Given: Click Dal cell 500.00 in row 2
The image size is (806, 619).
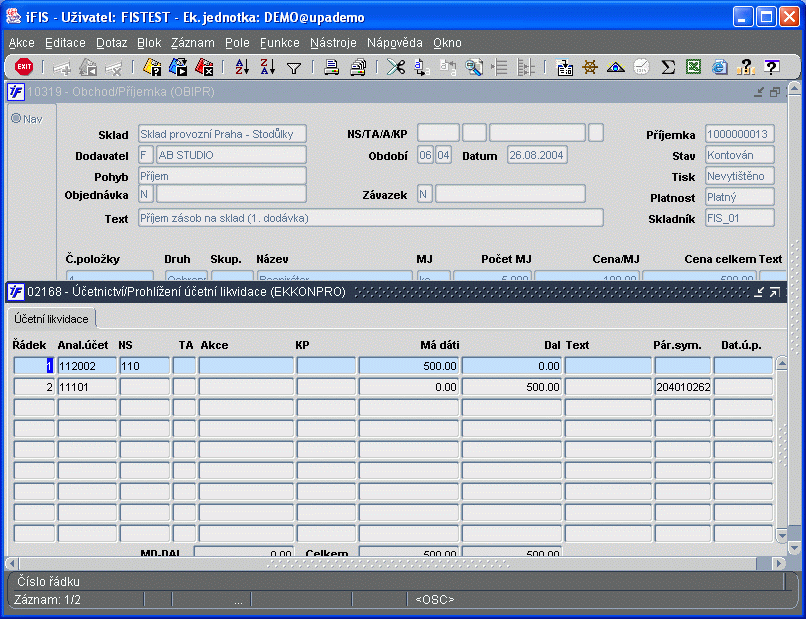Looking at the screenshot, I should (511, 387).
